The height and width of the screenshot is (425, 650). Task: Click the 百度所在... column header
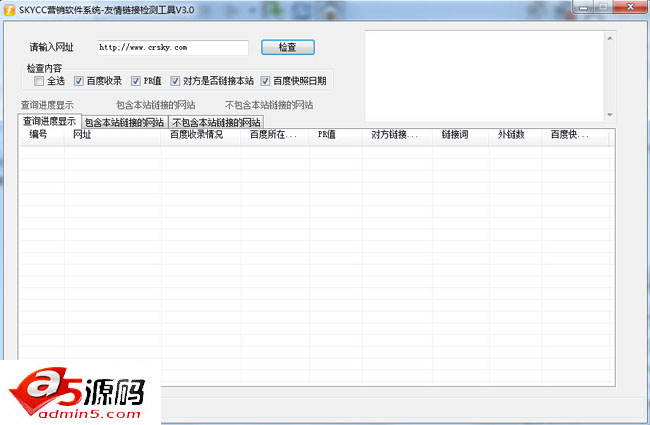(275, 135)
